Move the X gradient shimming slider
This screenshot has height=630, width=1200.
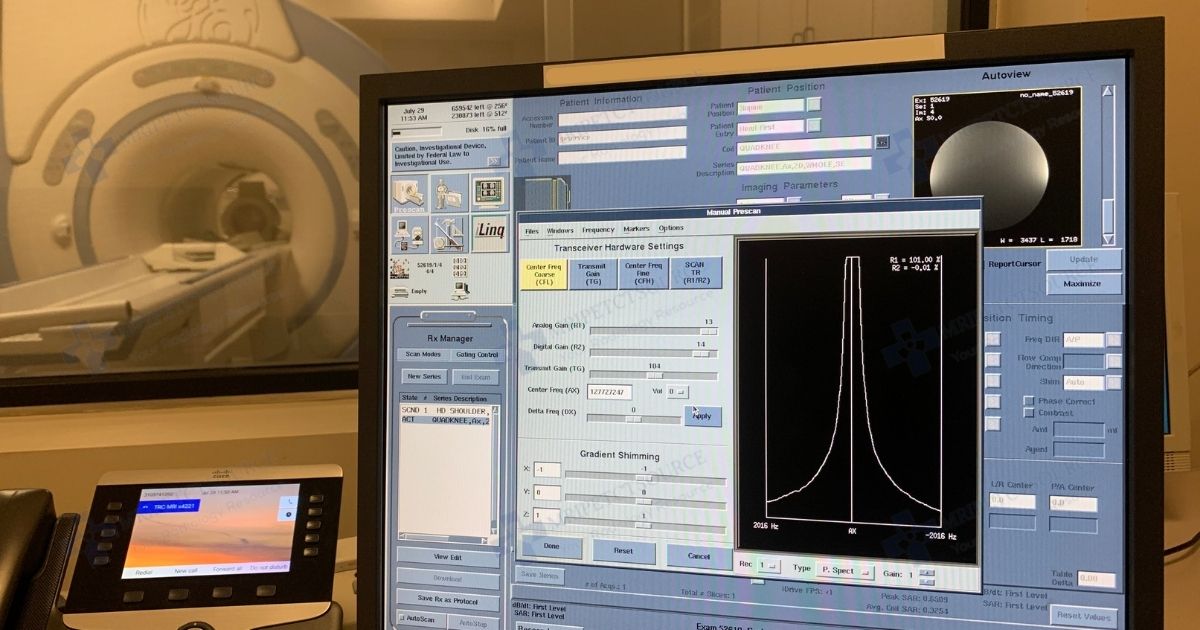click(646, 479)
